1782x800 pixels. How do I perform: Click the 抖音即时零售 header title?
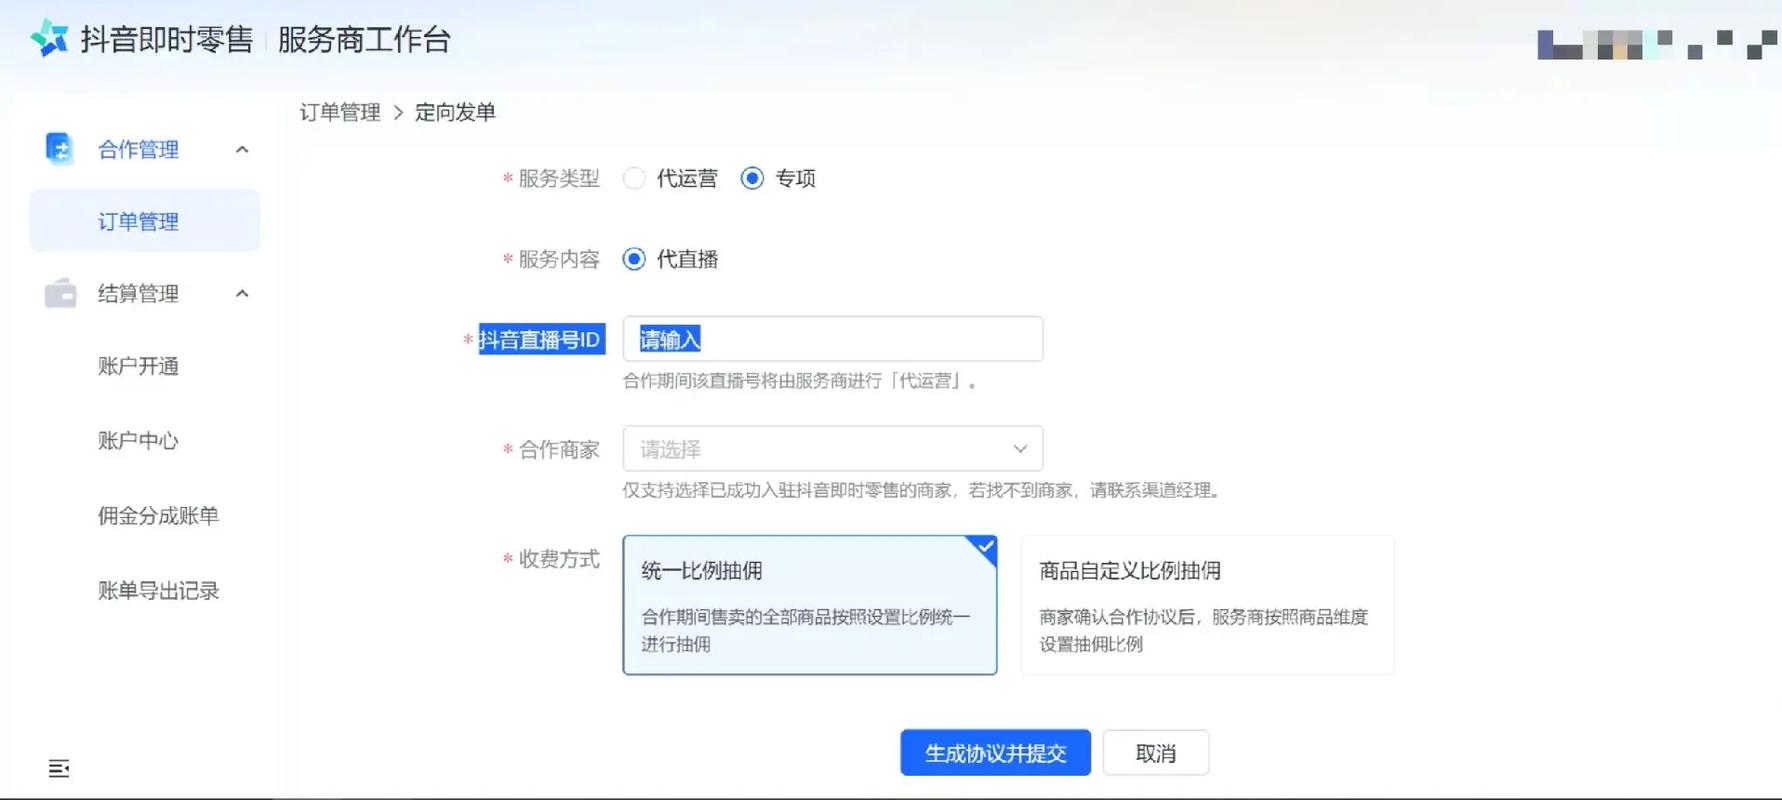(x=167, y=40)
